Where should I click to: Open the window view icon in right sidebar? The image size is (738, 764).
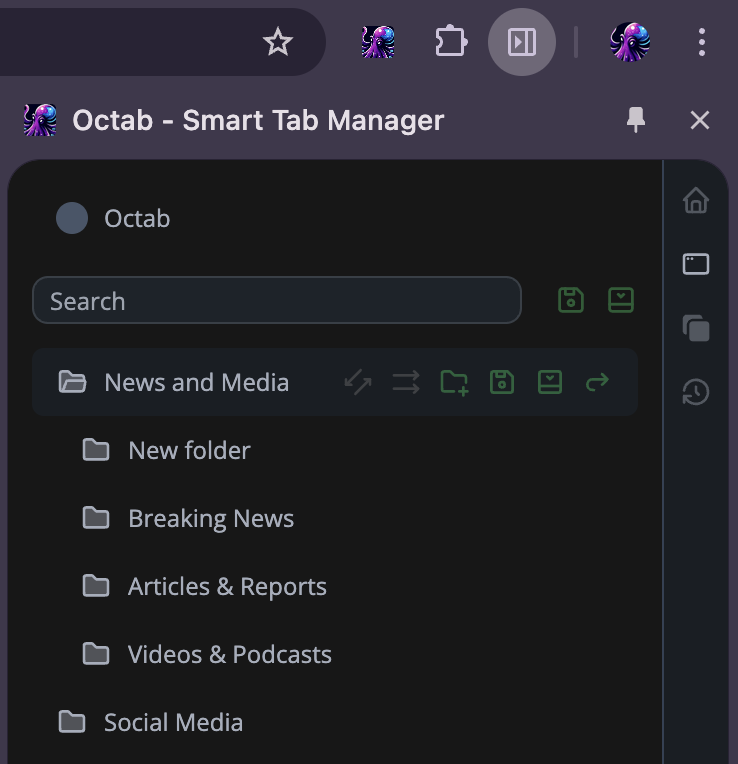coord(696,264)
